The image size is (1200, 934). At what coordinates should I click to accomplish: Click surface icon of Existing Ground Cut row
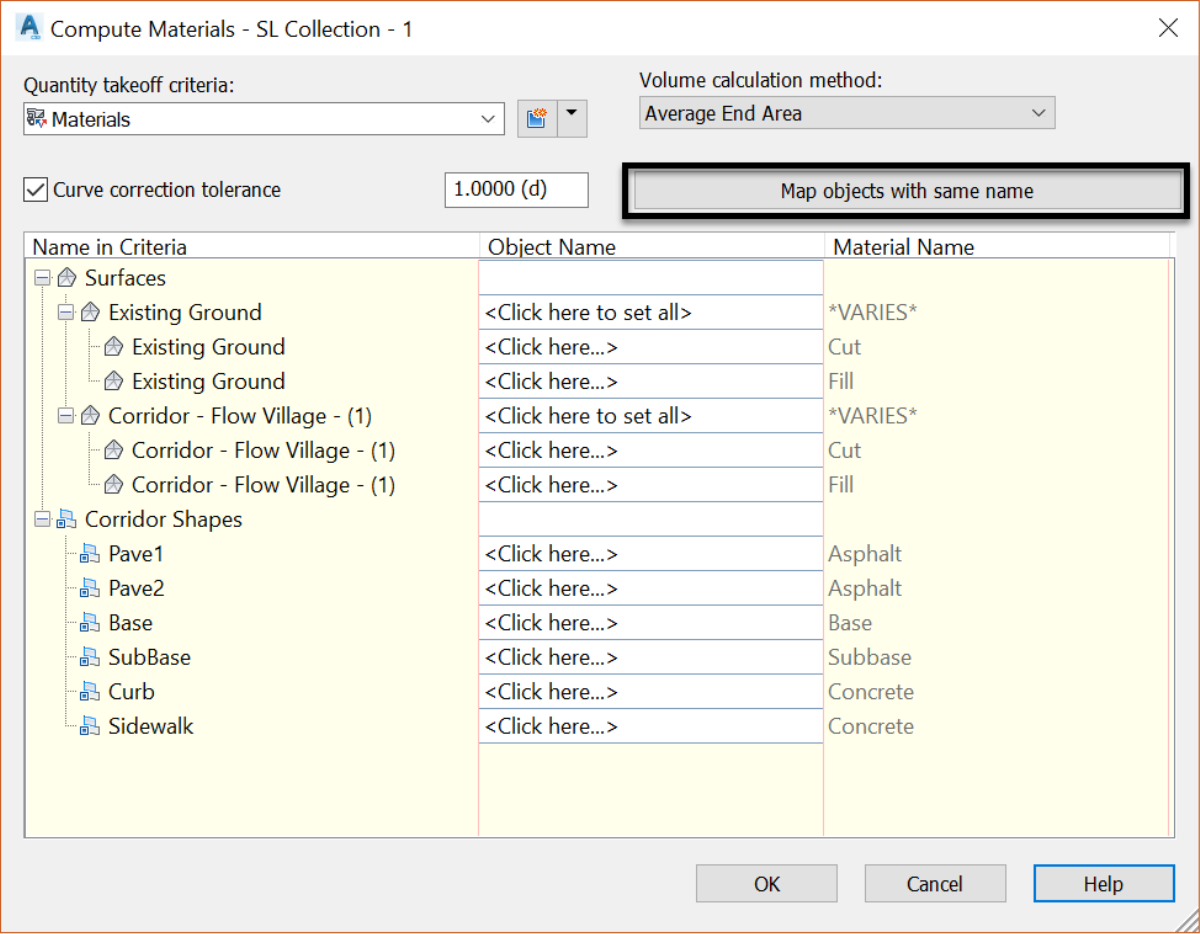click(x=114, y=347)
